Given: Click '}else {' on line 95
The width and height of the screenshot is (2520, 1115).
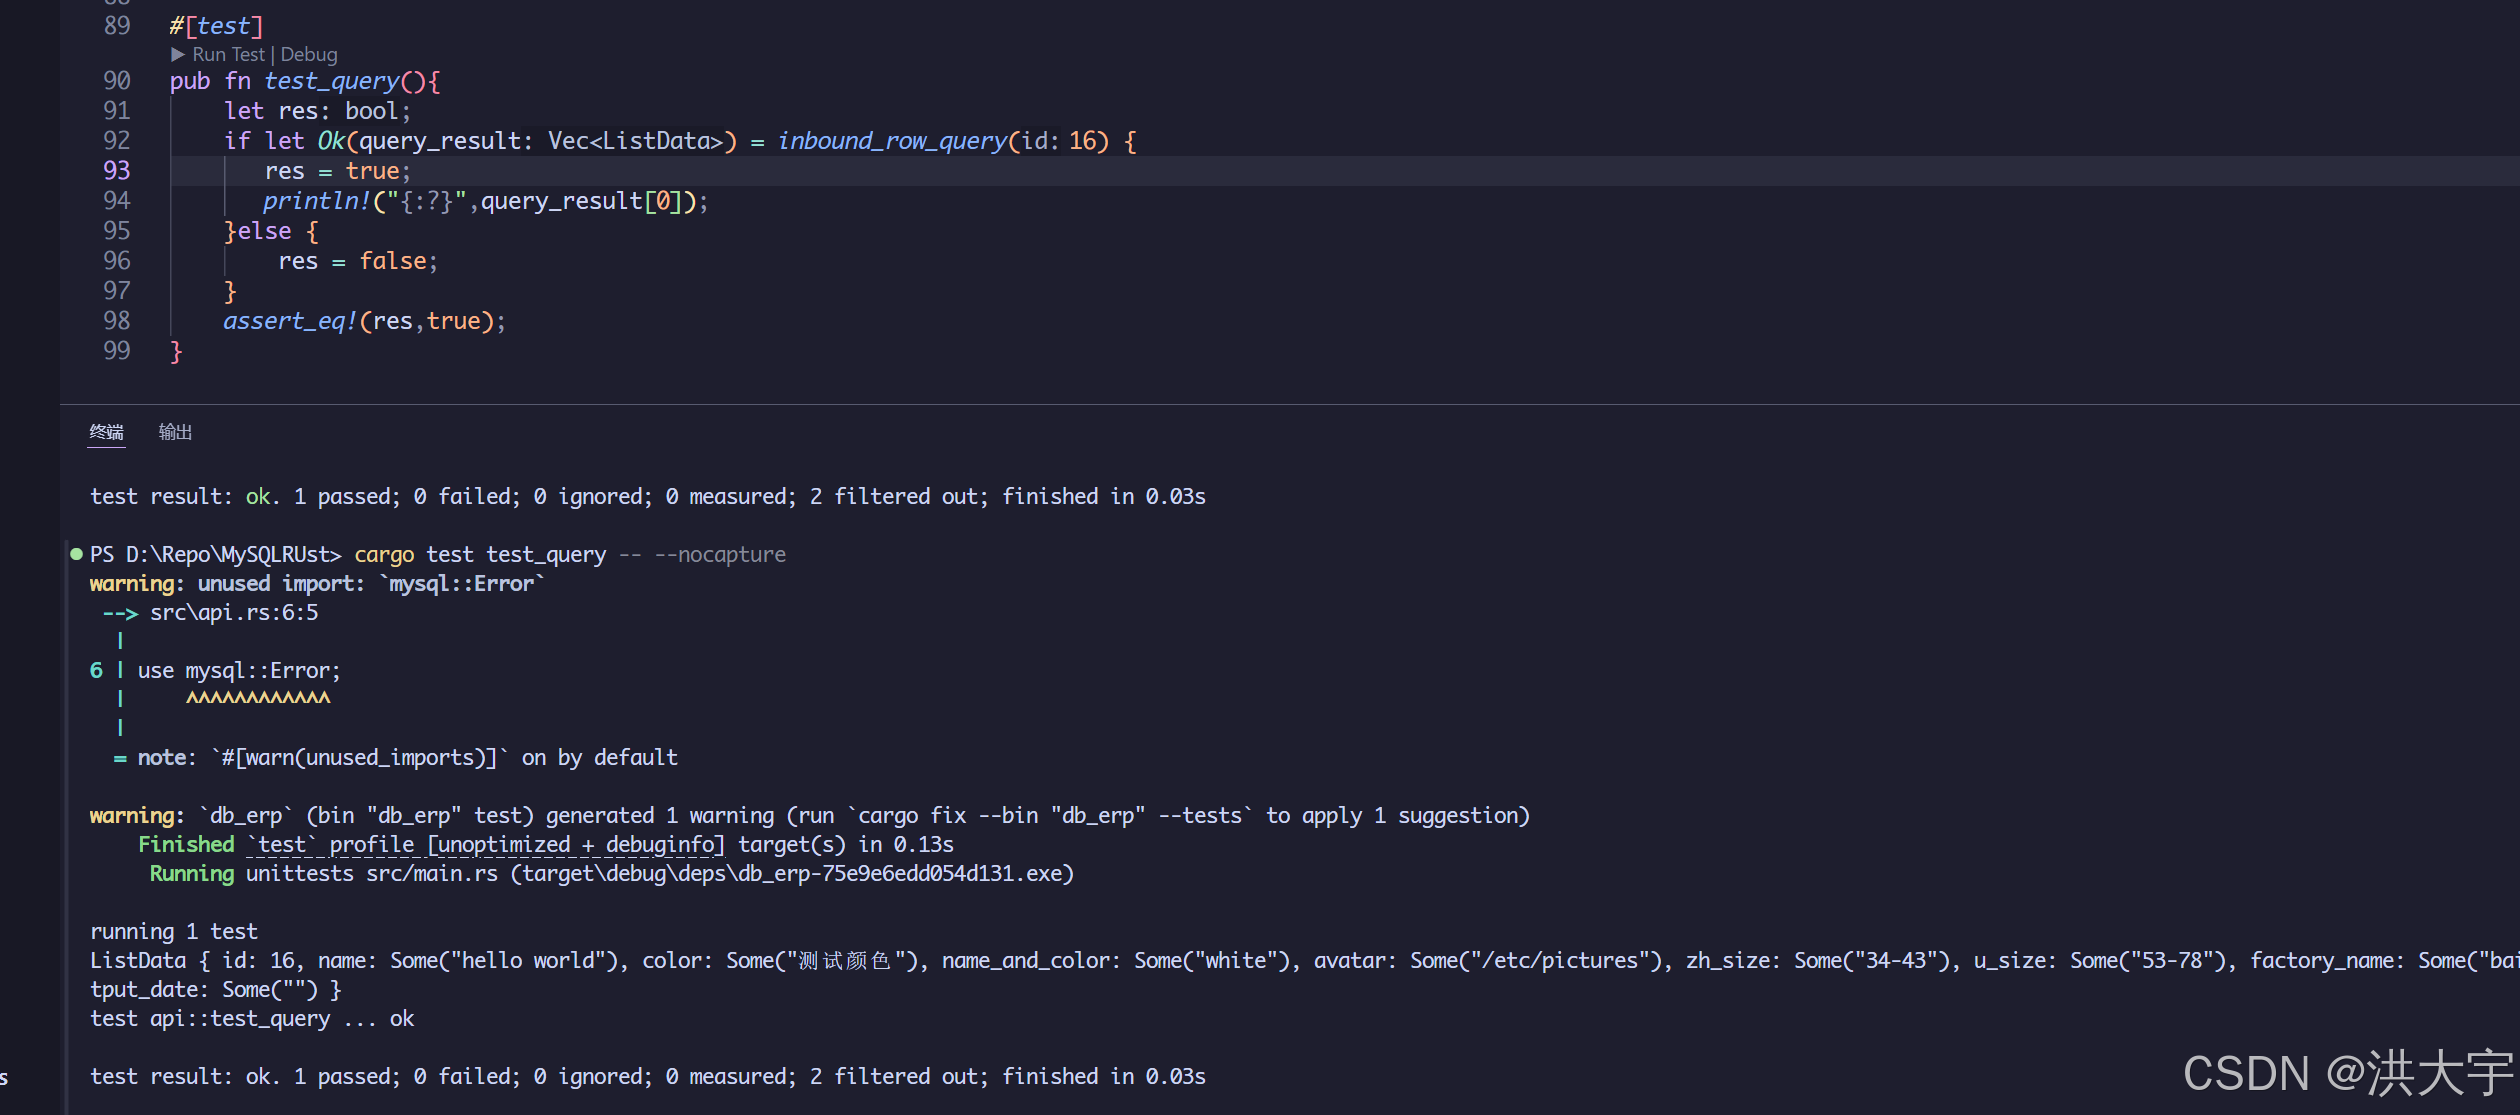Looking at the screenshot, I should pyautogui.click(x=271, y=231).
